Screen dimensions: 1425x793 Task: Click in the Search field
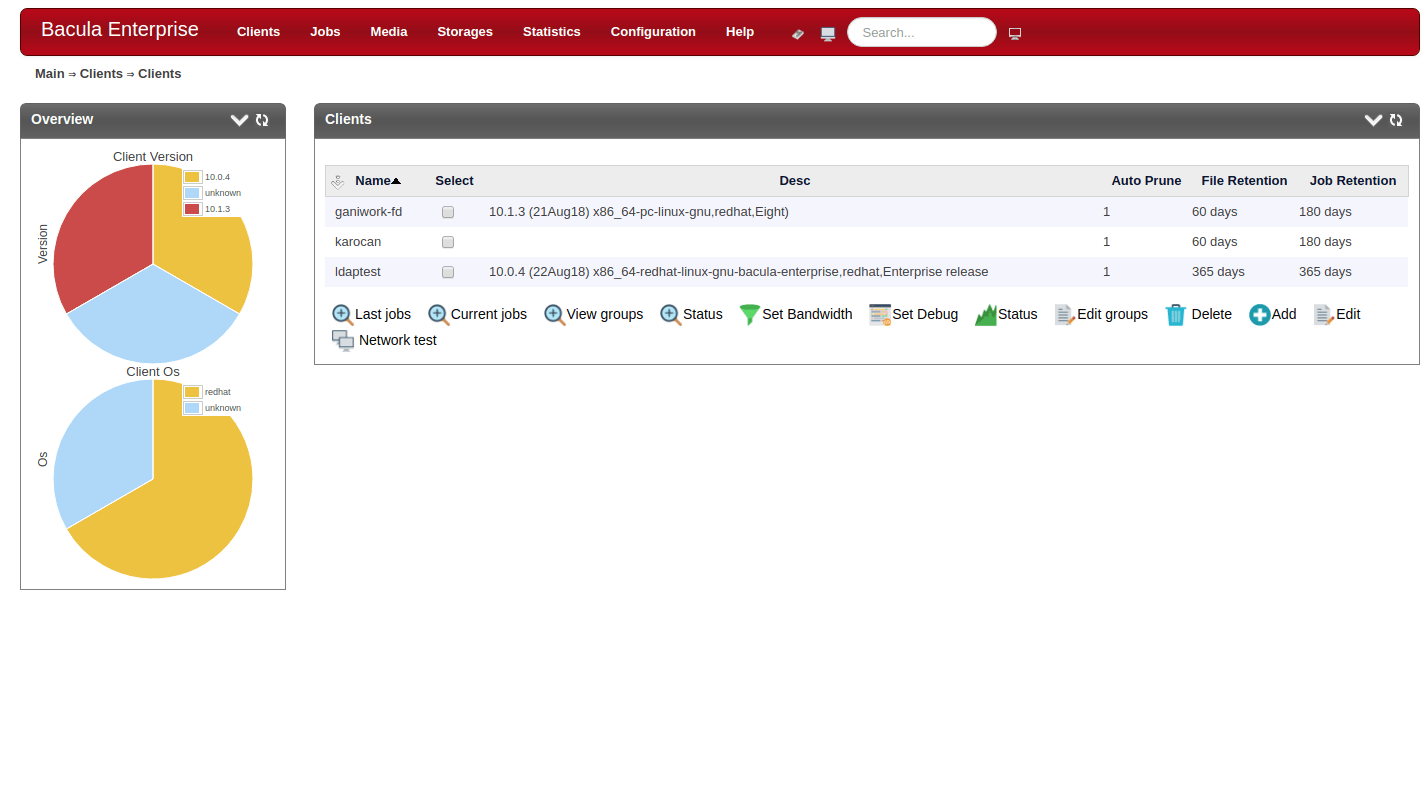click(x=922, y=32)
